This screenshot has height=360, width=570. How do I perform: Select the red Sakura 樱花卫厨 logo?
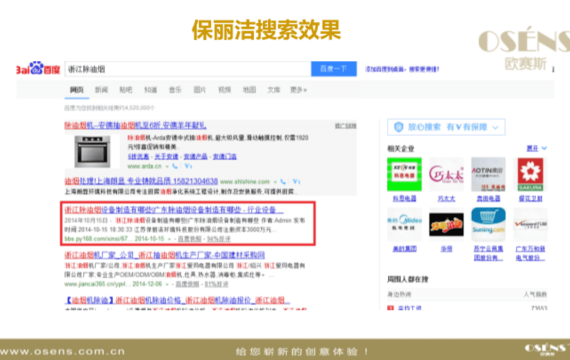(530, 174)
